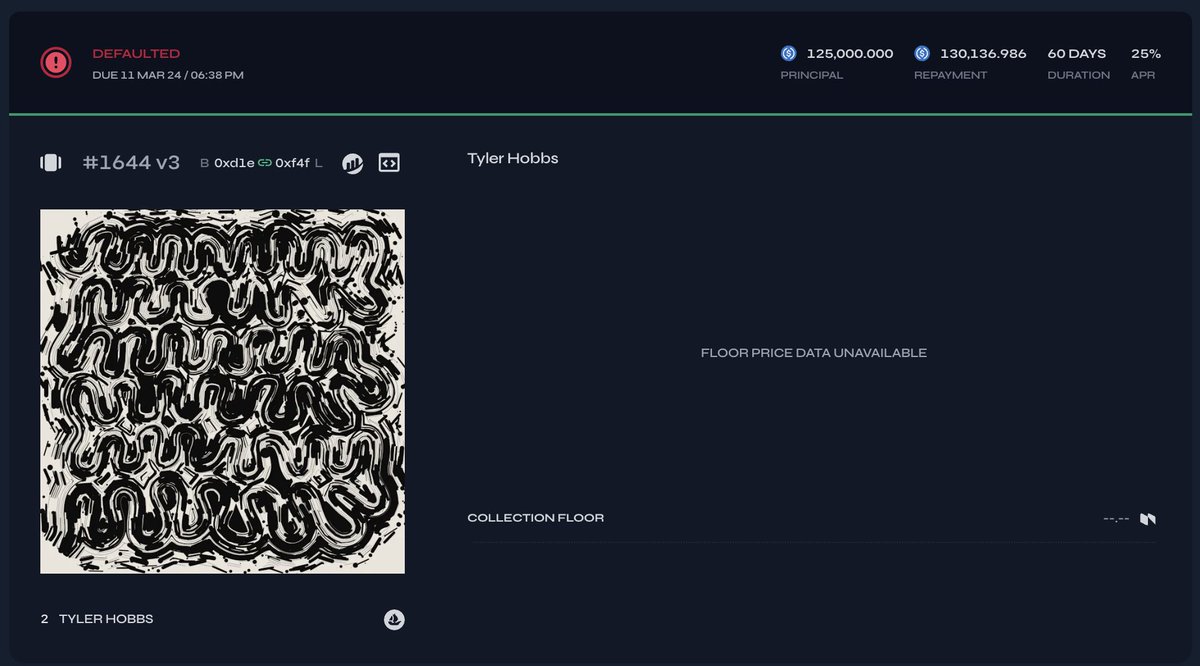Click the FLOOR PRICE DATA UNAVAILABLE message
Viewport: 1200px width, 666px height.
point(814,353)
